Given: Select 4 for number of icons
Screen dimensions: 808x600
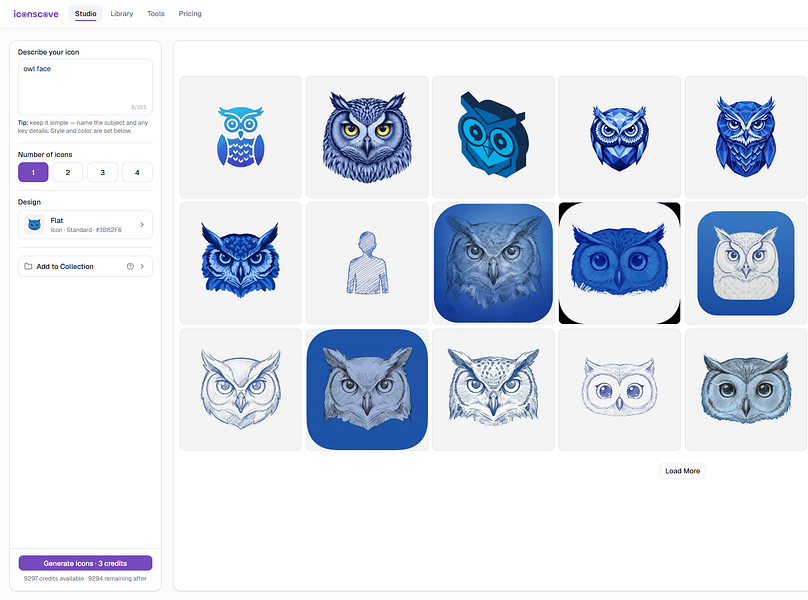Looking at the screenshot, I should point(137,172).
